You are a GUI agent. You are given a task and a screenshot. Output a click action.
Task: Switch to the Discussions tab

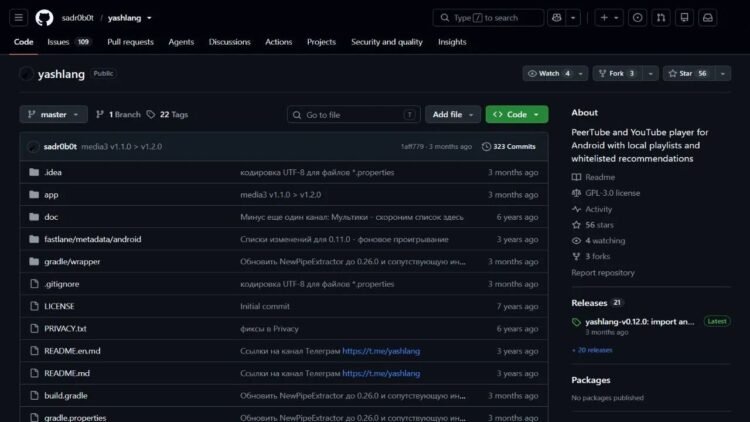pos(229,42)
